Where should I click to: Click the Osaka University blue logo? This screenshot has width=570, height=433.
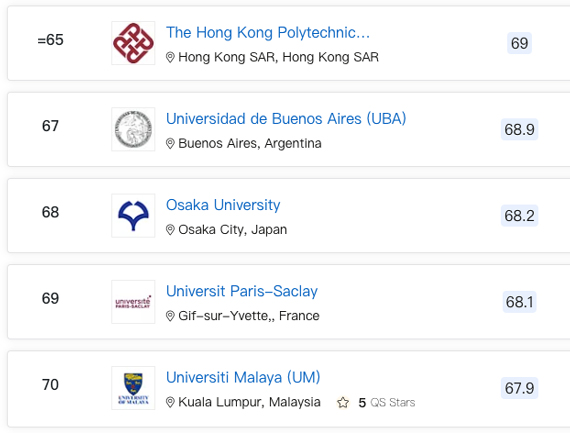click(x=133, y=216)
